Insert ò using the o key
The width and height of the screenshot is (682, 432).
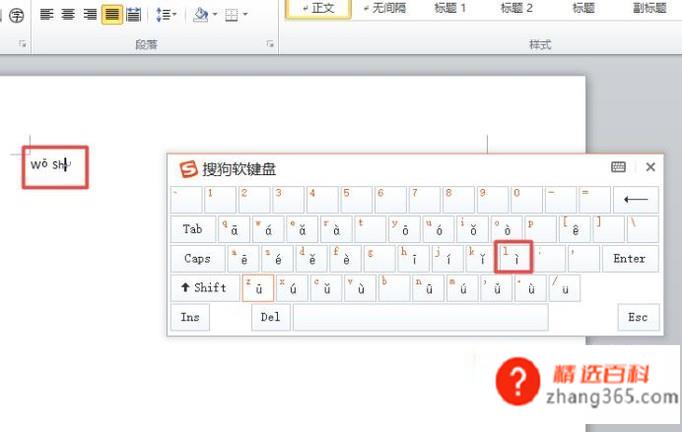point(507,229)
